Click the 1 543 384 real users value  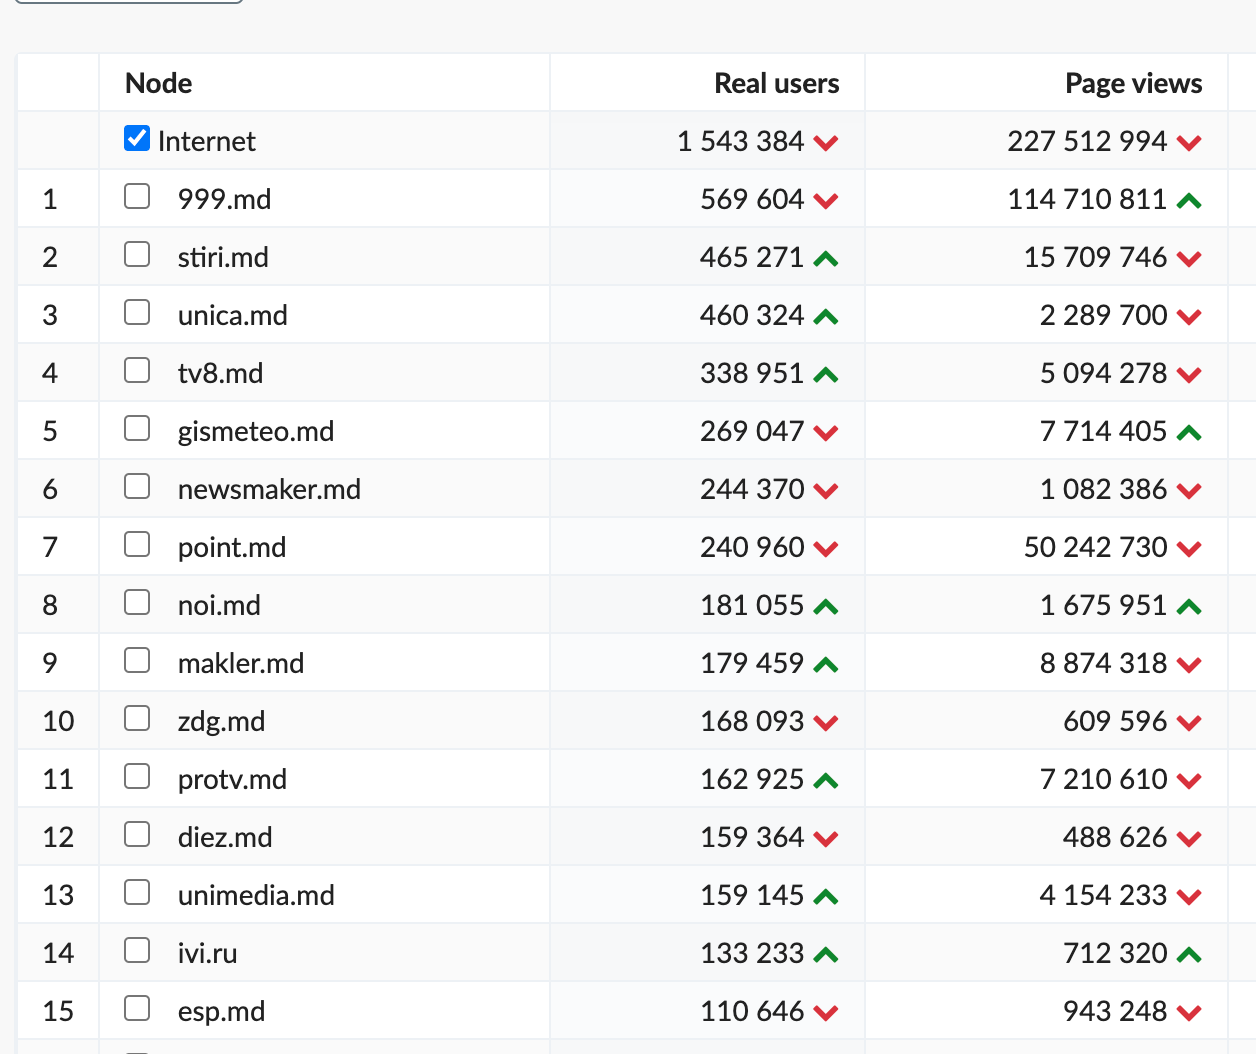click(741, 141)
